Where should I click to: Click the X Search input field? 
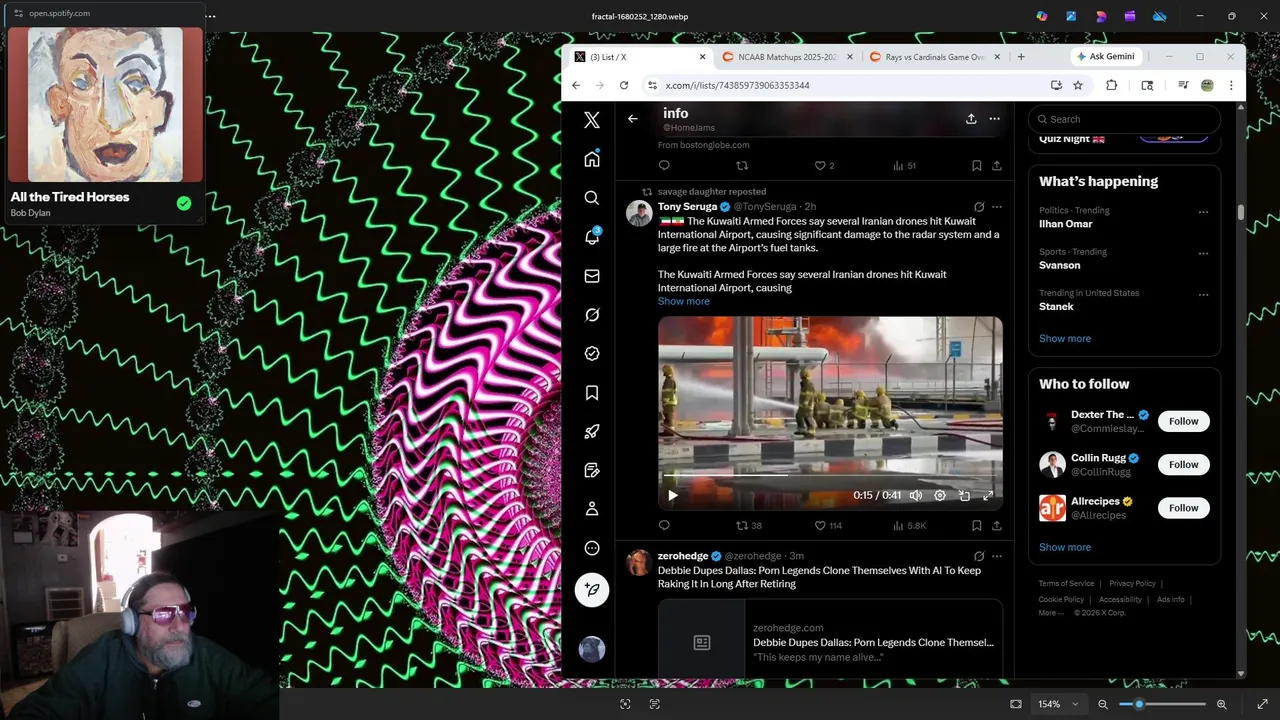click(1124, 119)
